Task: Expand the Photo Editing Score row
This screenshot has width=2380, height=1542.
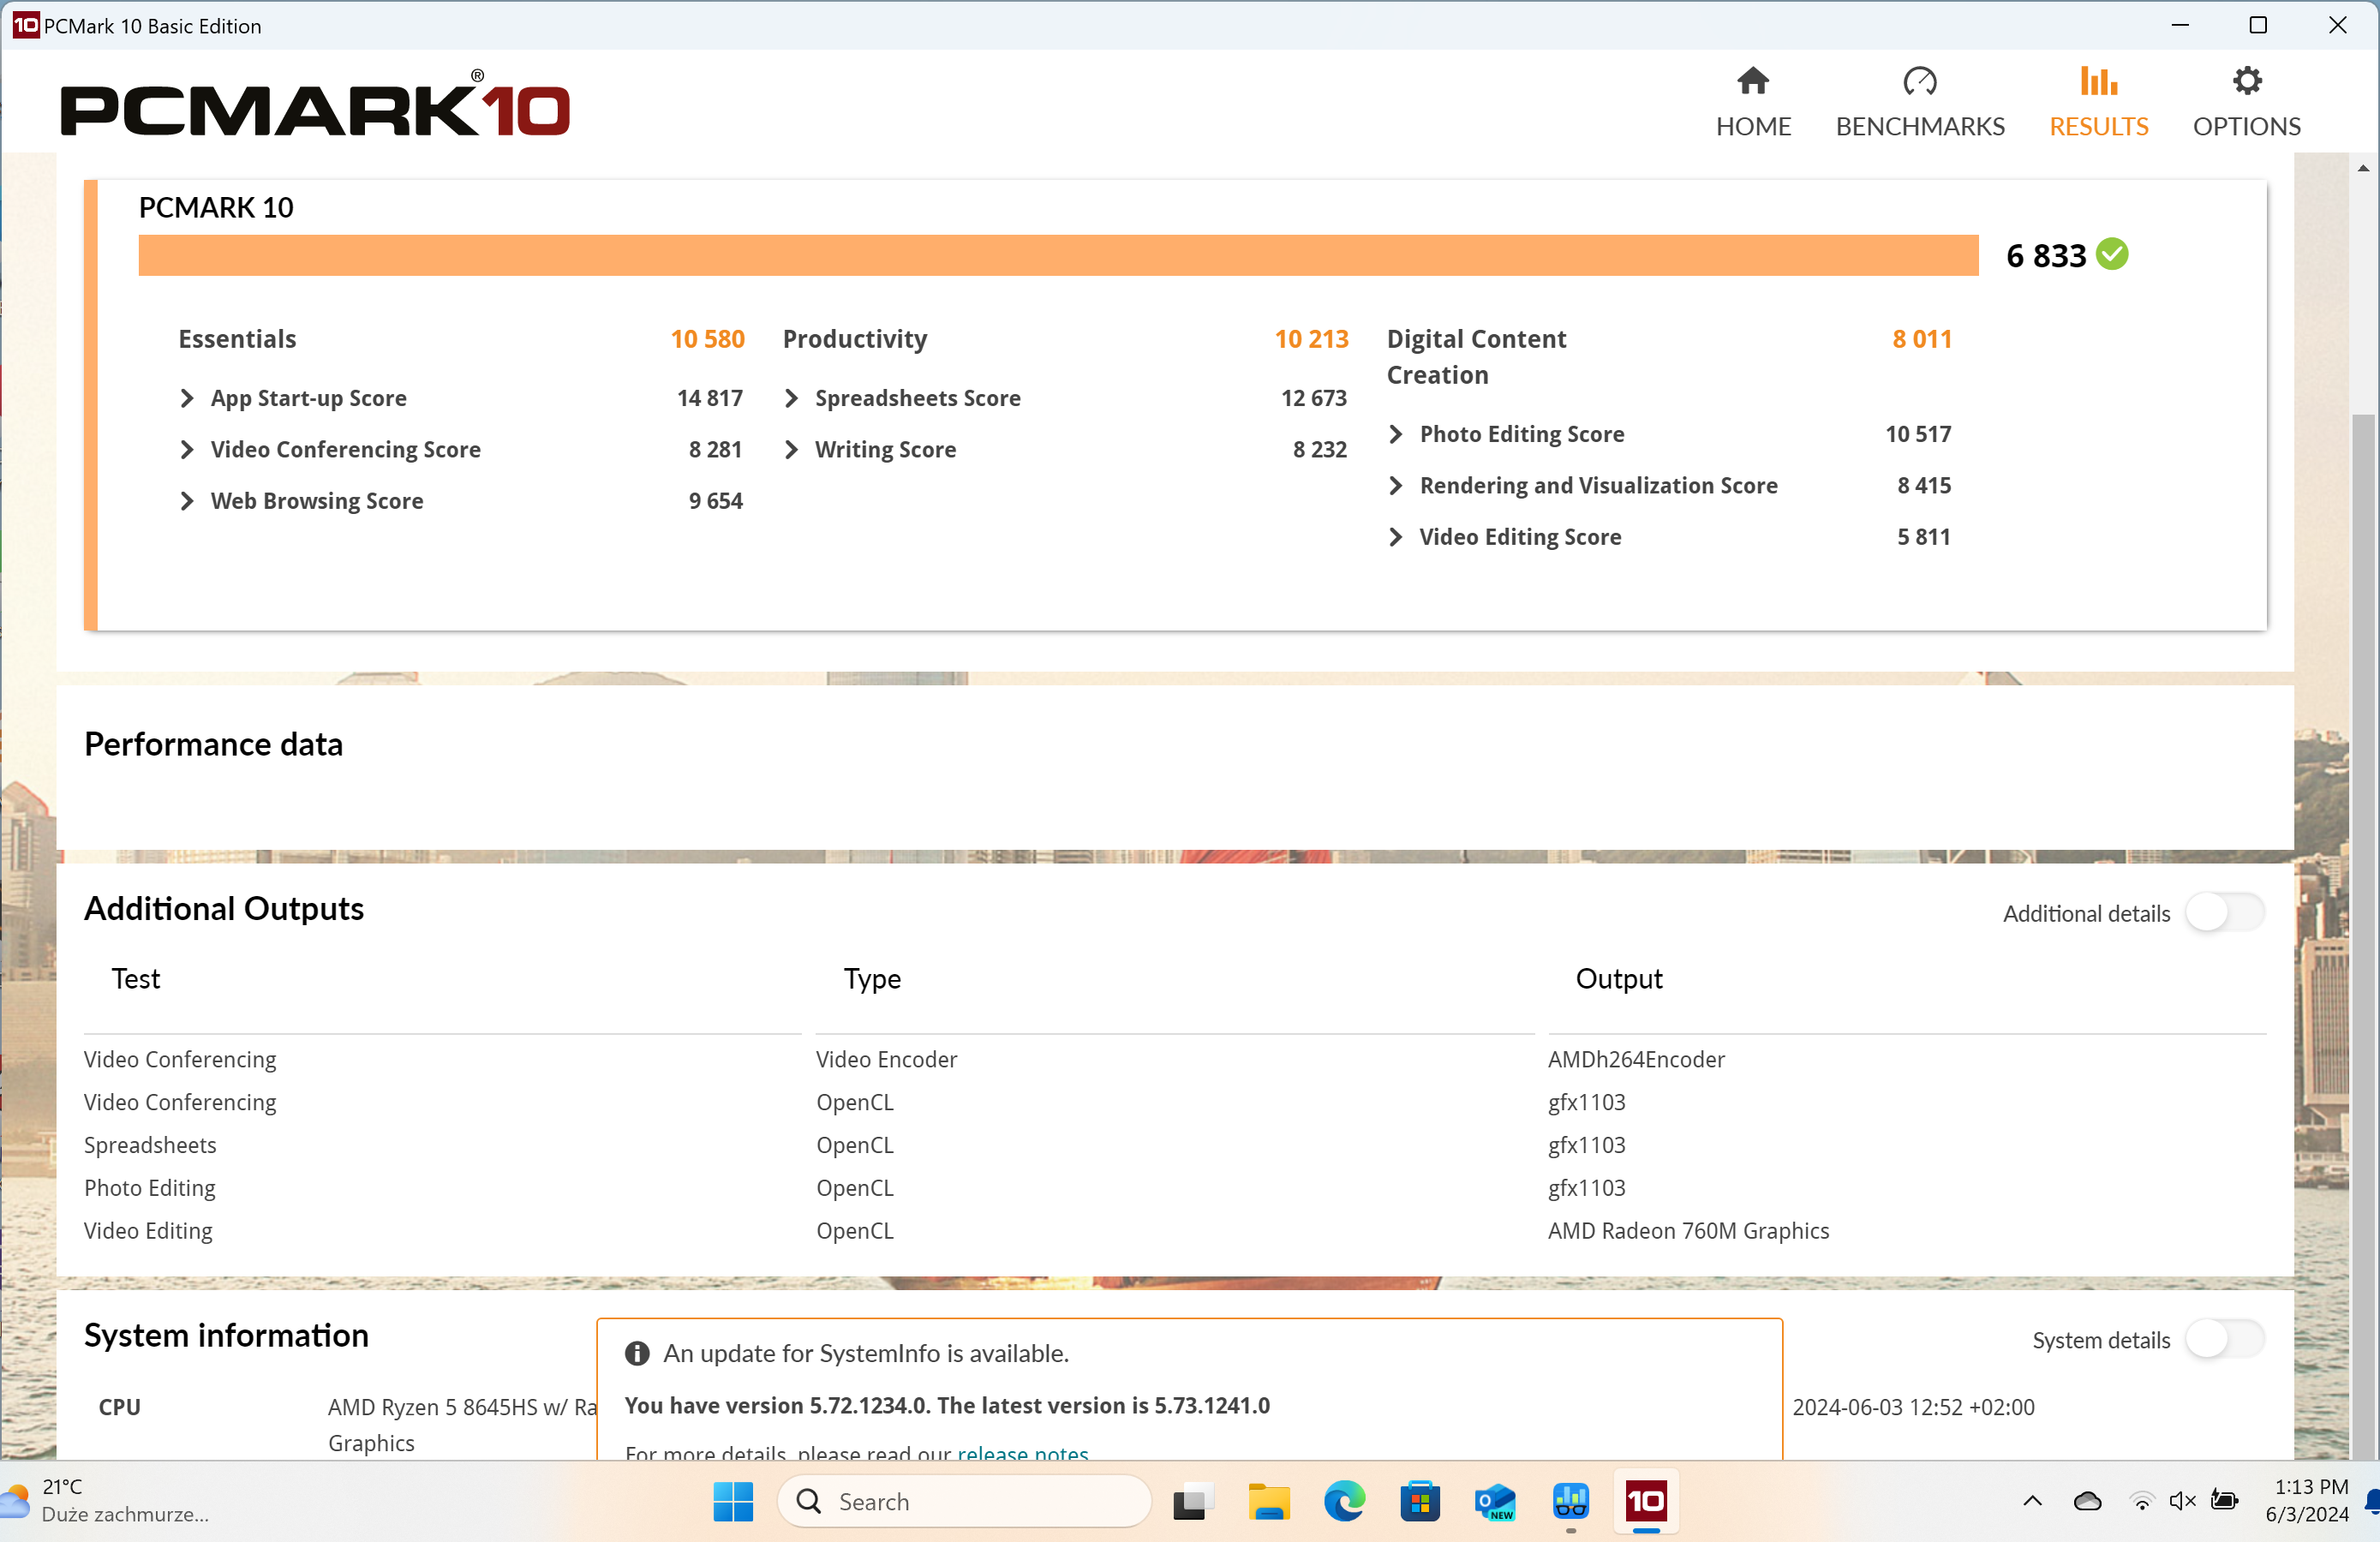Action: click(1396, 433)
